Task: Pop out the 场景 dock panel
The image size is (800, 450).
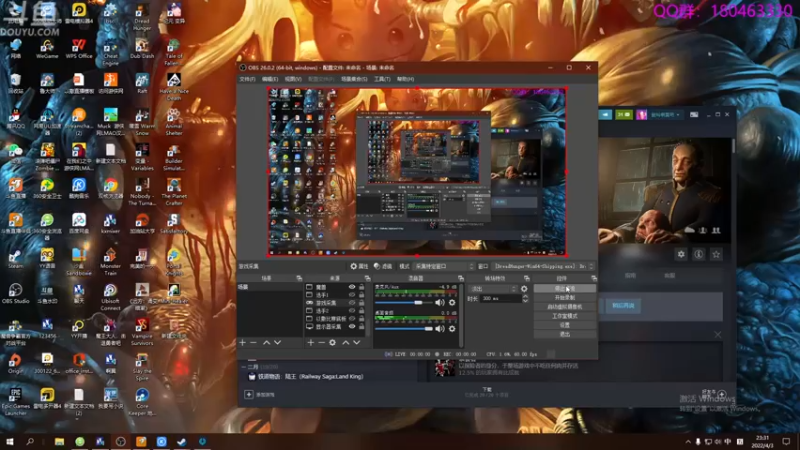Action: (299, 278)
